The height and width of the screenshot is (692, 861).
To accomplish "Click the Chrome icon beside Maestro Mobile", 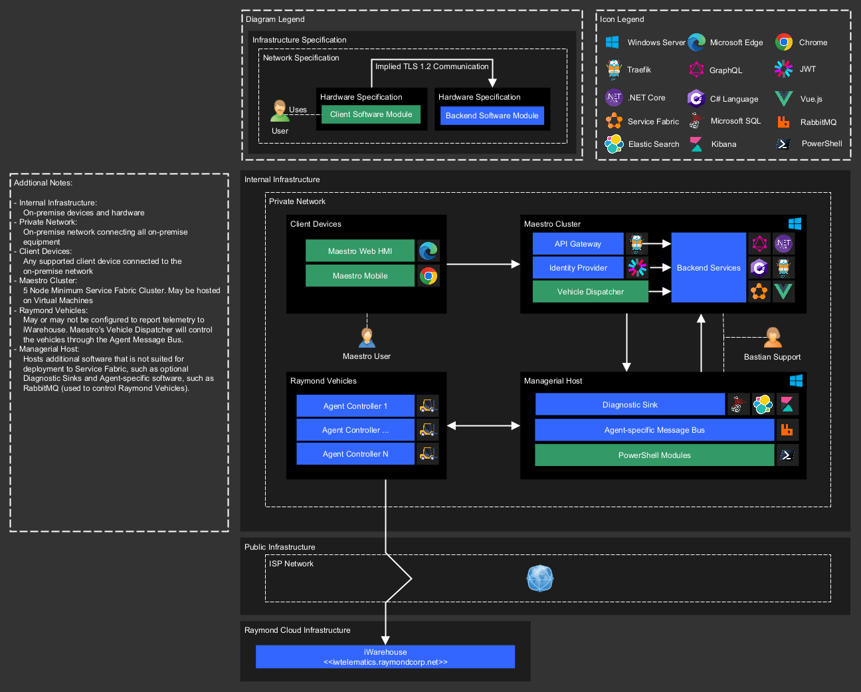I will (429, 276).
